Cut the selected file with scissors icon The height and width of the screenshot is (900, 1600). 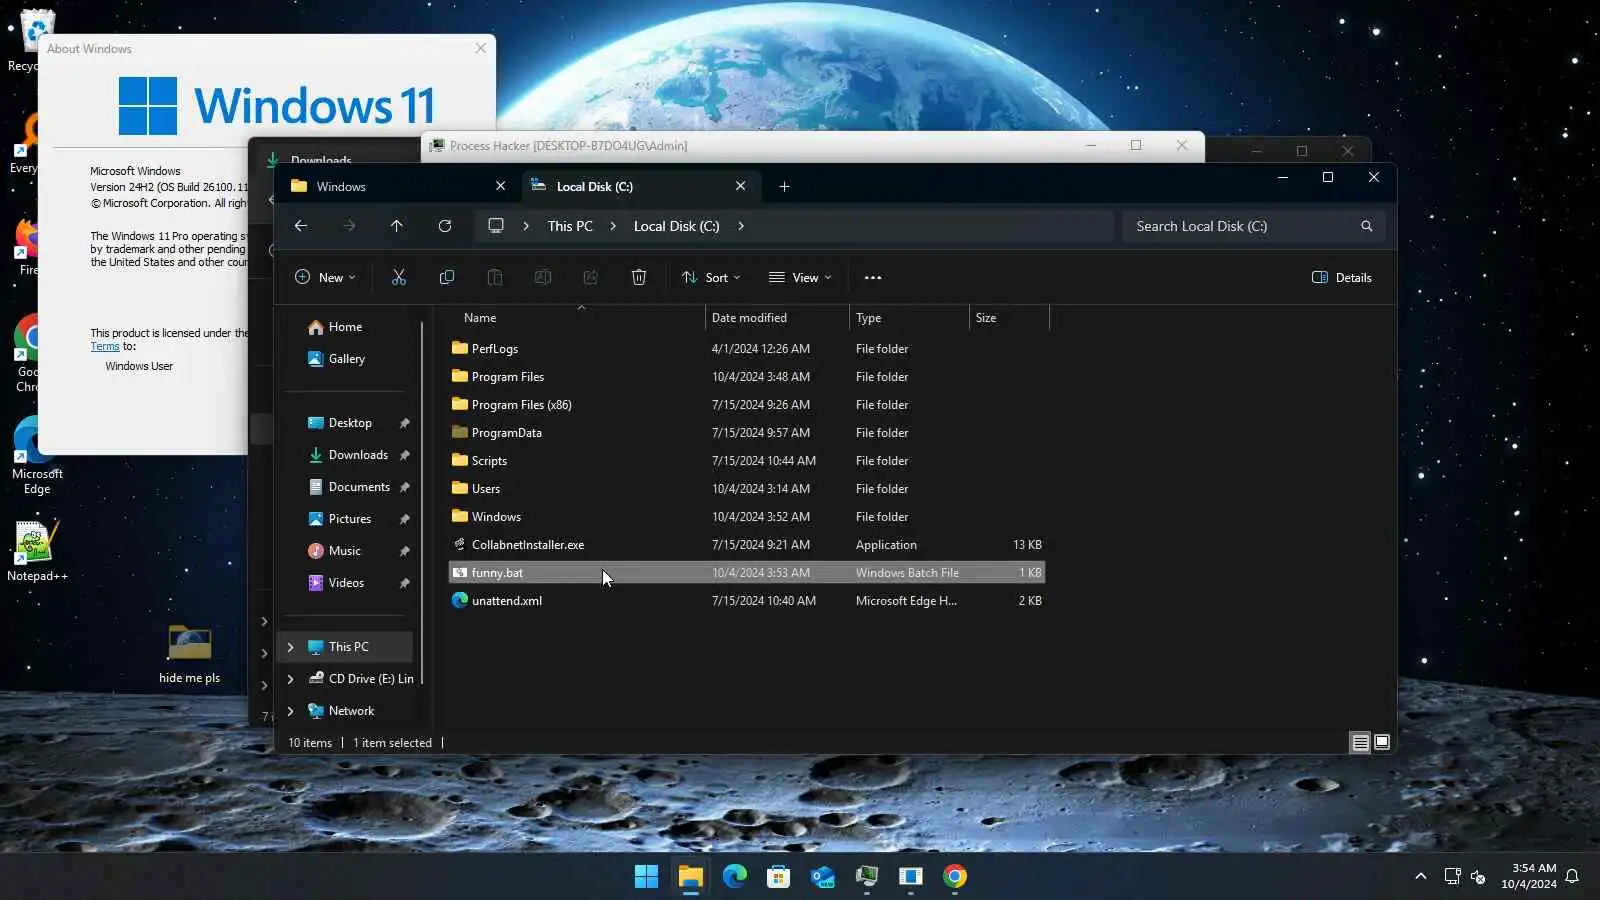(399, 278)
